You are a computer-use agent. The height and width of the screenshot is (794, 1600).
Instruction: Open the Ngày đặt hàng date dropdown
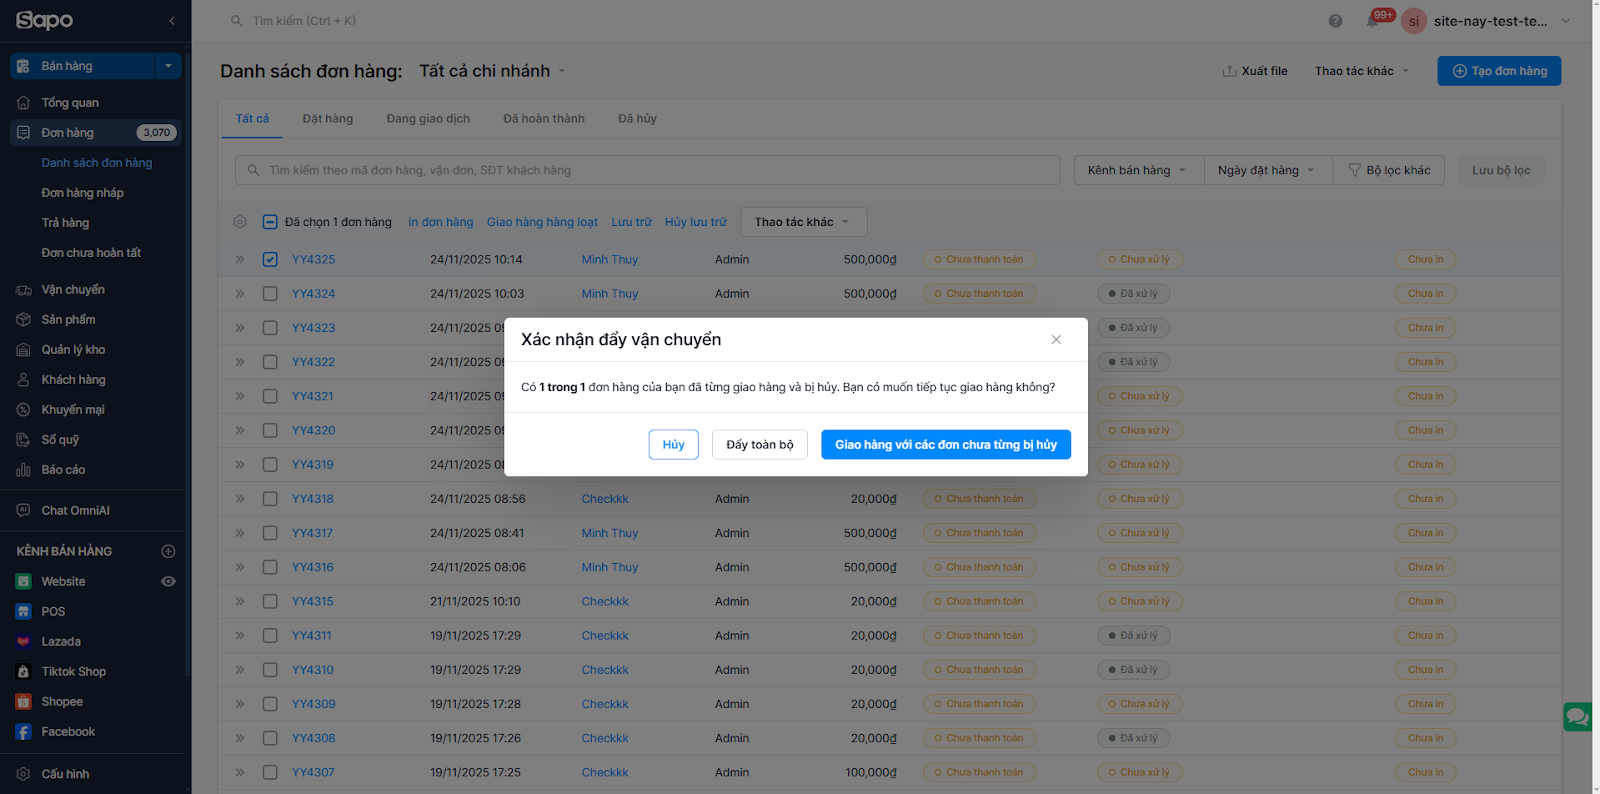[1266, 170]
